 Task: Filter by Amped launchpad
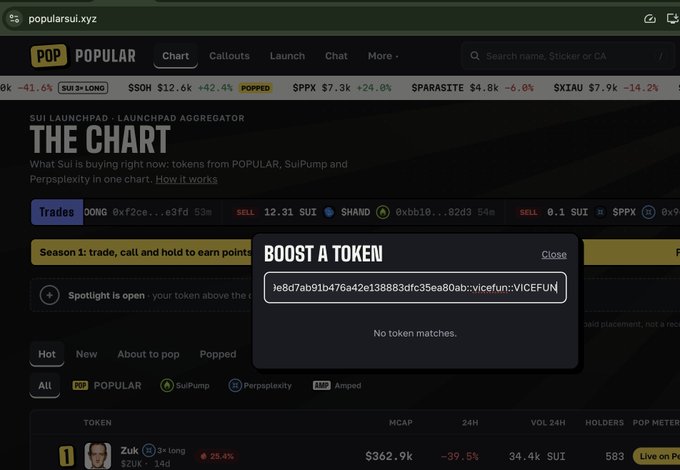(x=337, y=385)
